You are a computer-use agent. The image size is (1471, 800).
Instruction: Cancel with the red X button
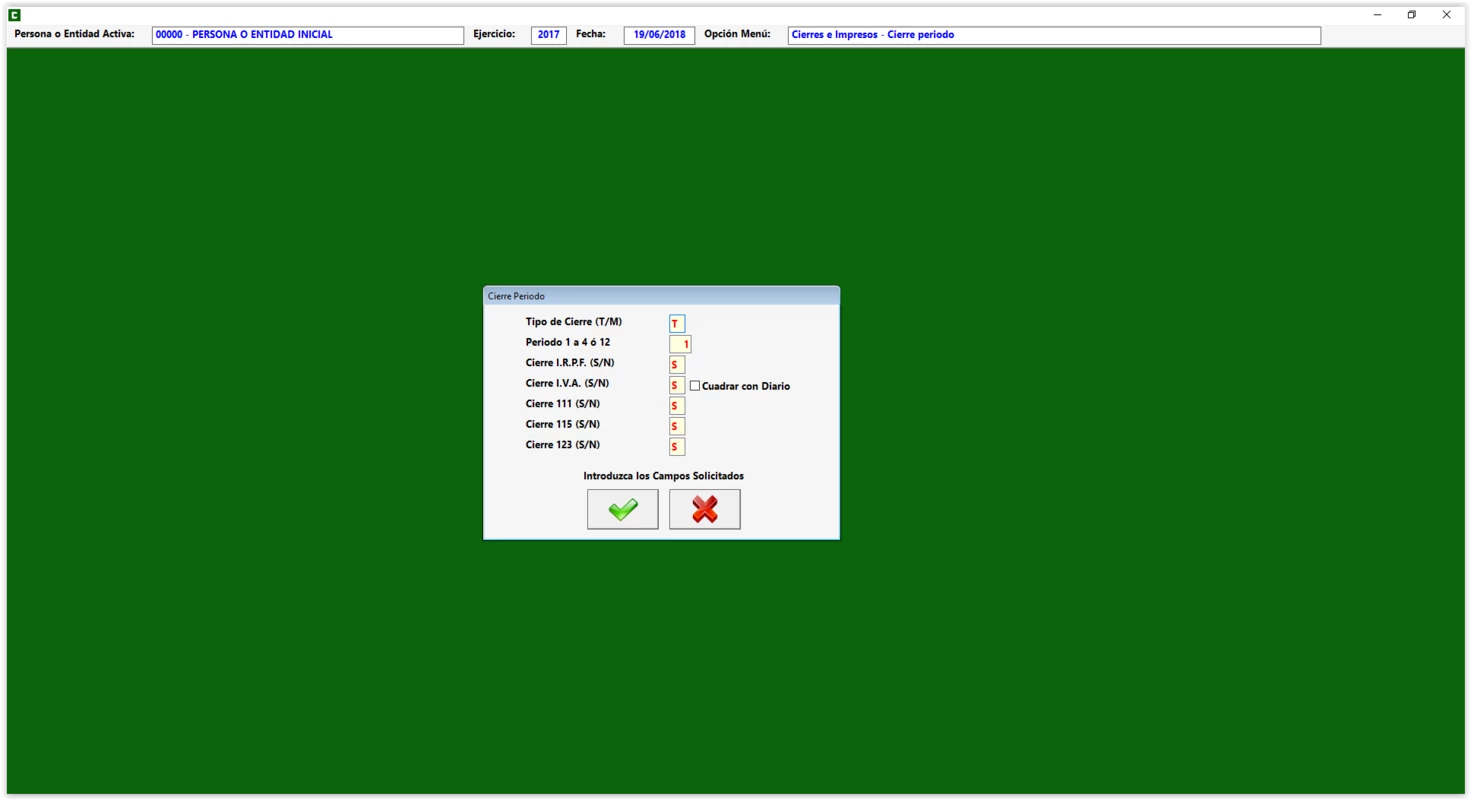[704, 509]
